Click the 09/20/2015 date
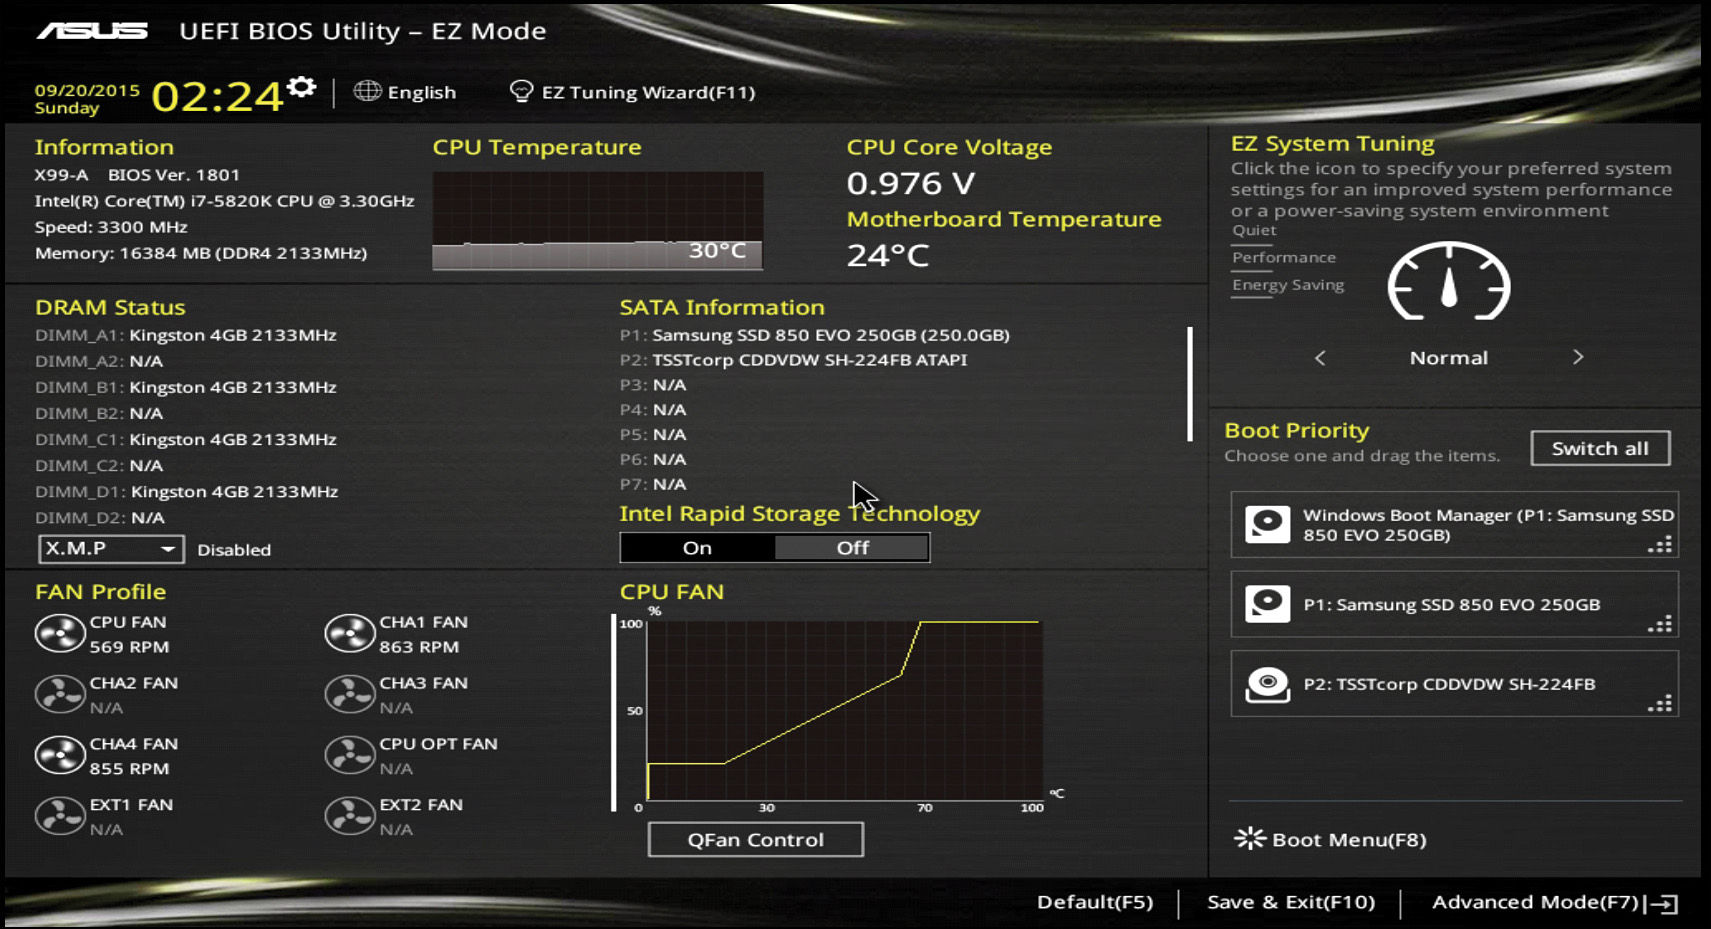Image resolution: width=1711 pixels, height=929 pixels. pyautogui.click(x=87, y=90)
